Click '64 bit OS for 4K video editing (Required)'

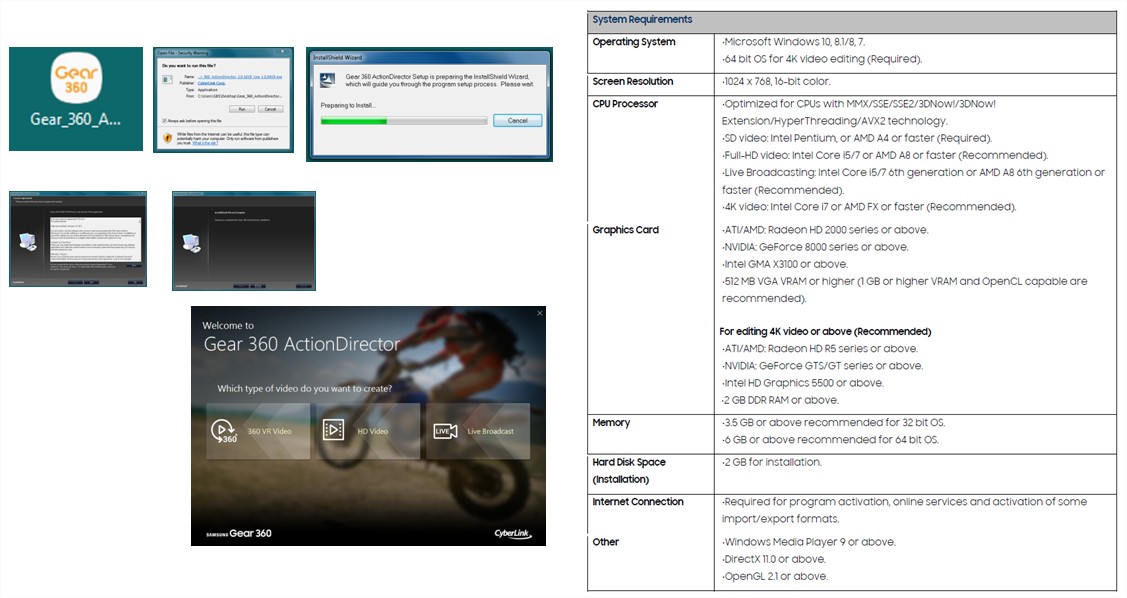click(x=822, y=59)
